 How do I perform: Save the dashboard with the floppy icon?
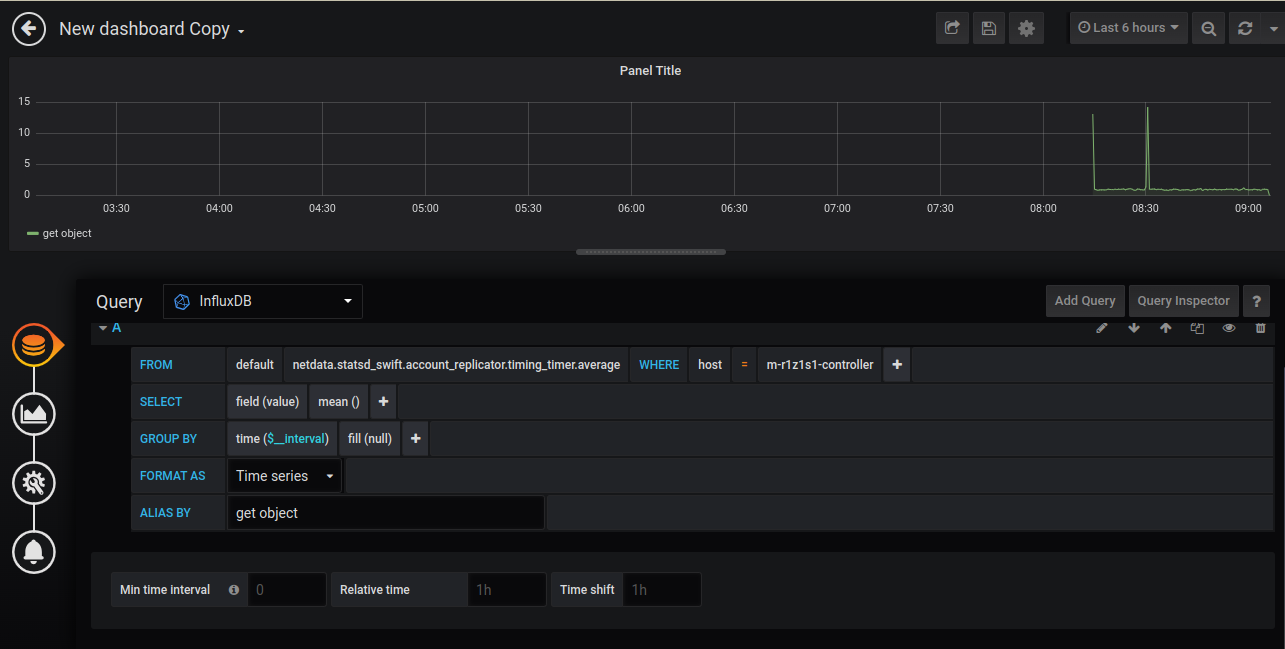[x=989, y=29]
